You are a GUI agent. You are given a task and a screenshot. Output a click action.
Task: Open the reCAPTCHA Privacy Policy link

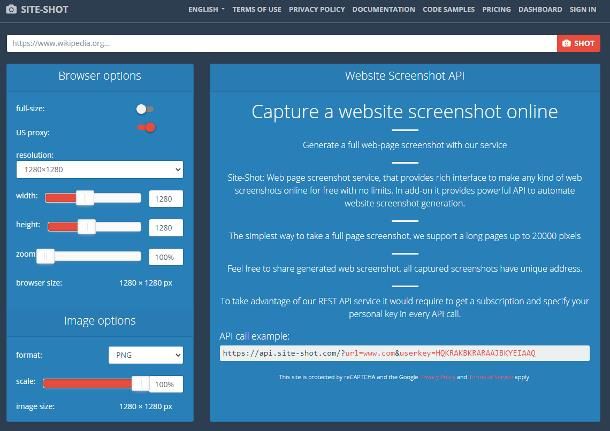coord(438,377)
